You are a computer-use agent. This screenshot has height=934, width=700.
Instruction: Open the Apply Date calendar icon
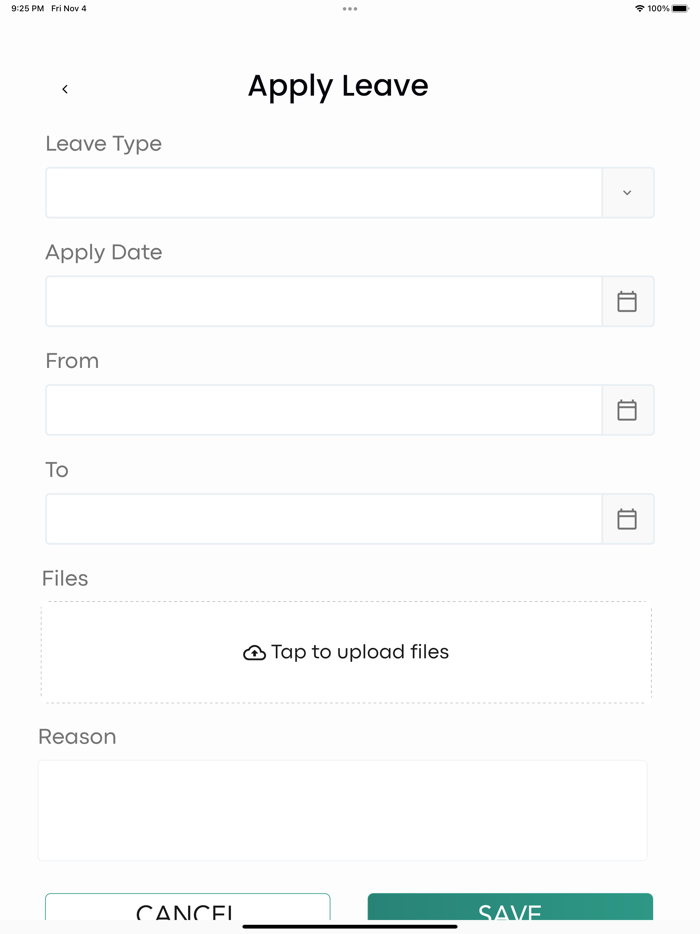[x=627, y=301]
